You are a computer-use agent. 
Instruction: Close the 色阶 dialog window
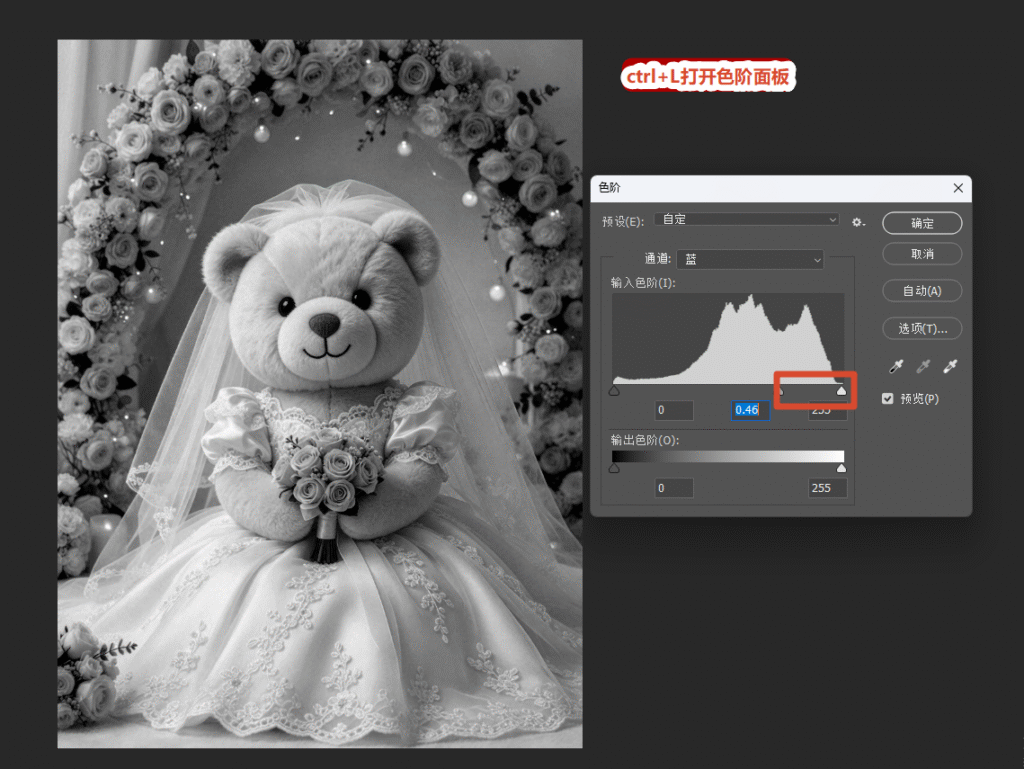click(958, 188)
